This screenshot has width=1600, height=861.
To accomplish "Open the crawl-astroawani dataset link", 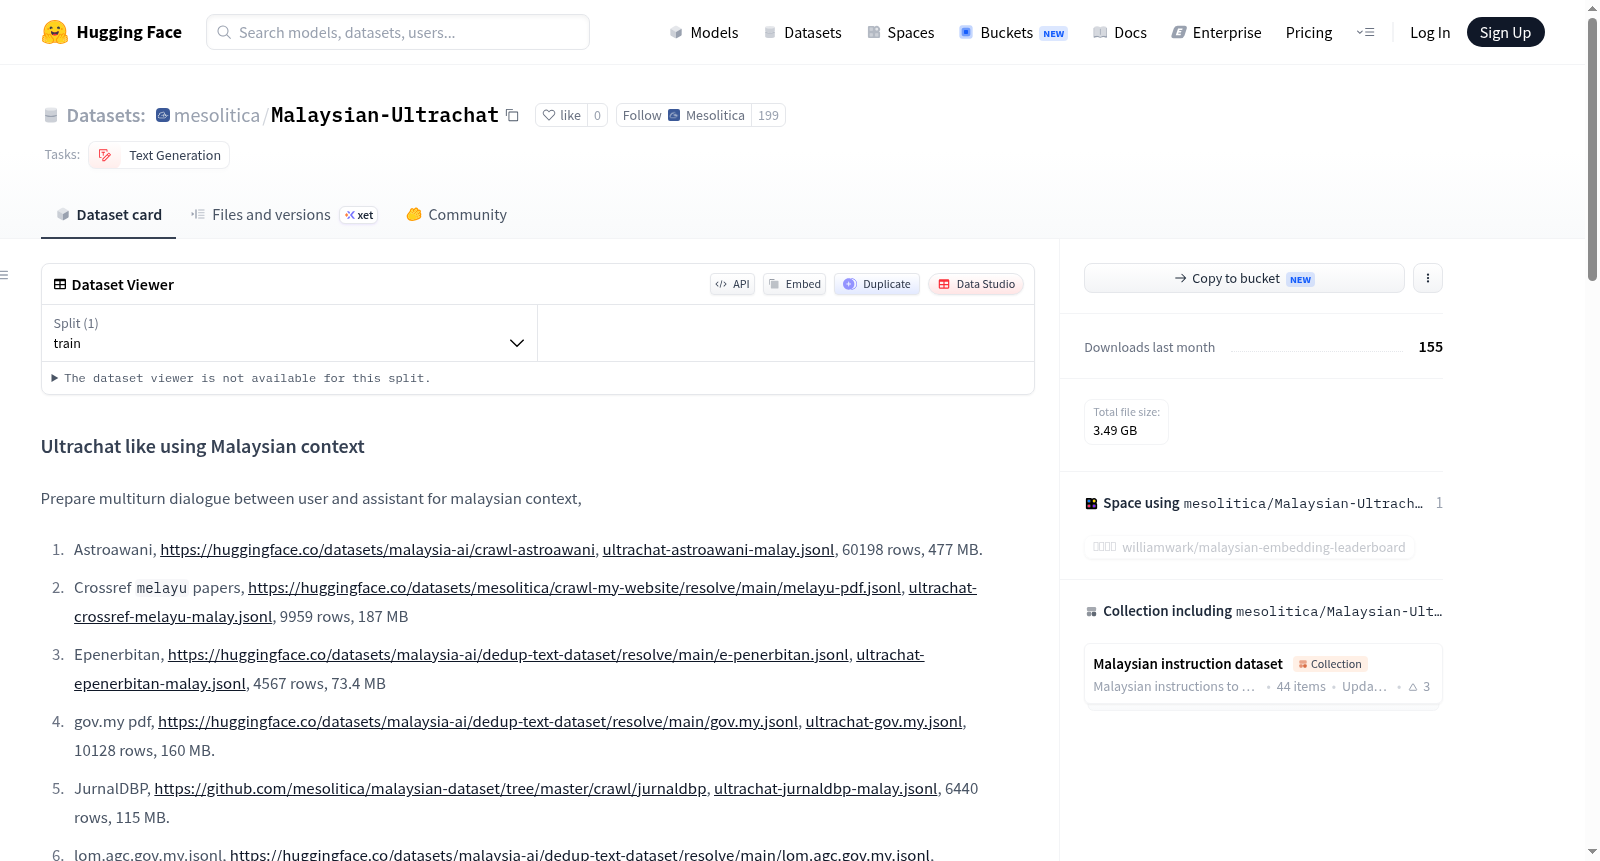I will pos(378,549).
